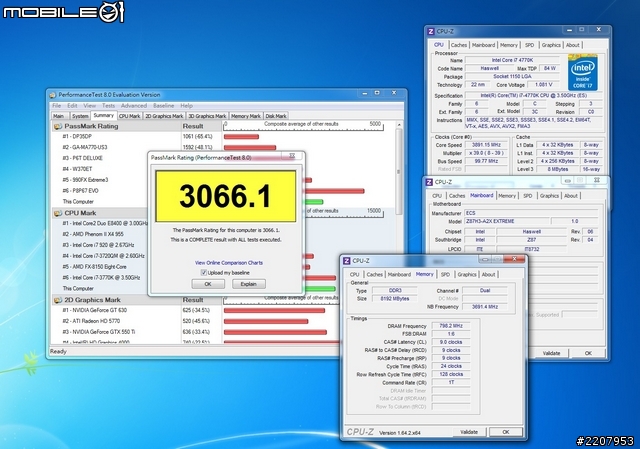Select the Summary tab in PerformanceTest
Image resolution: width=640 pixels, height=449 pixels.
pos(104,116)
